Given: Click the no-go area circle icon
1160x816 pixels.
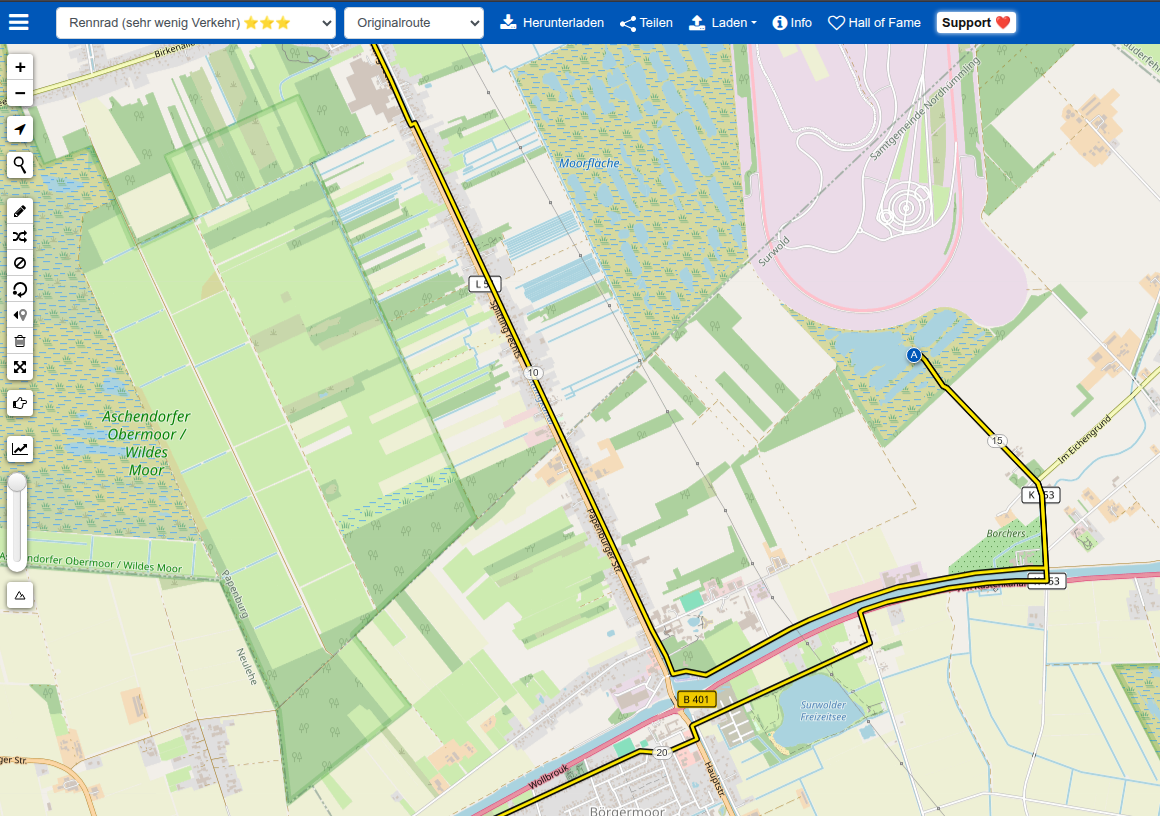Looking at the screenshot, I should click(x=20, y=263).
